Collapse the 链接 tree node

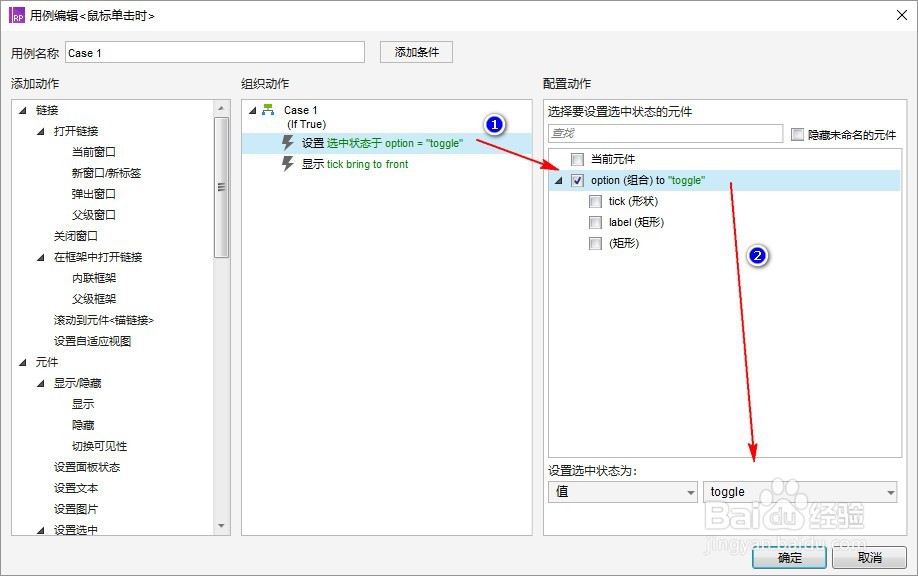(23, 110)
